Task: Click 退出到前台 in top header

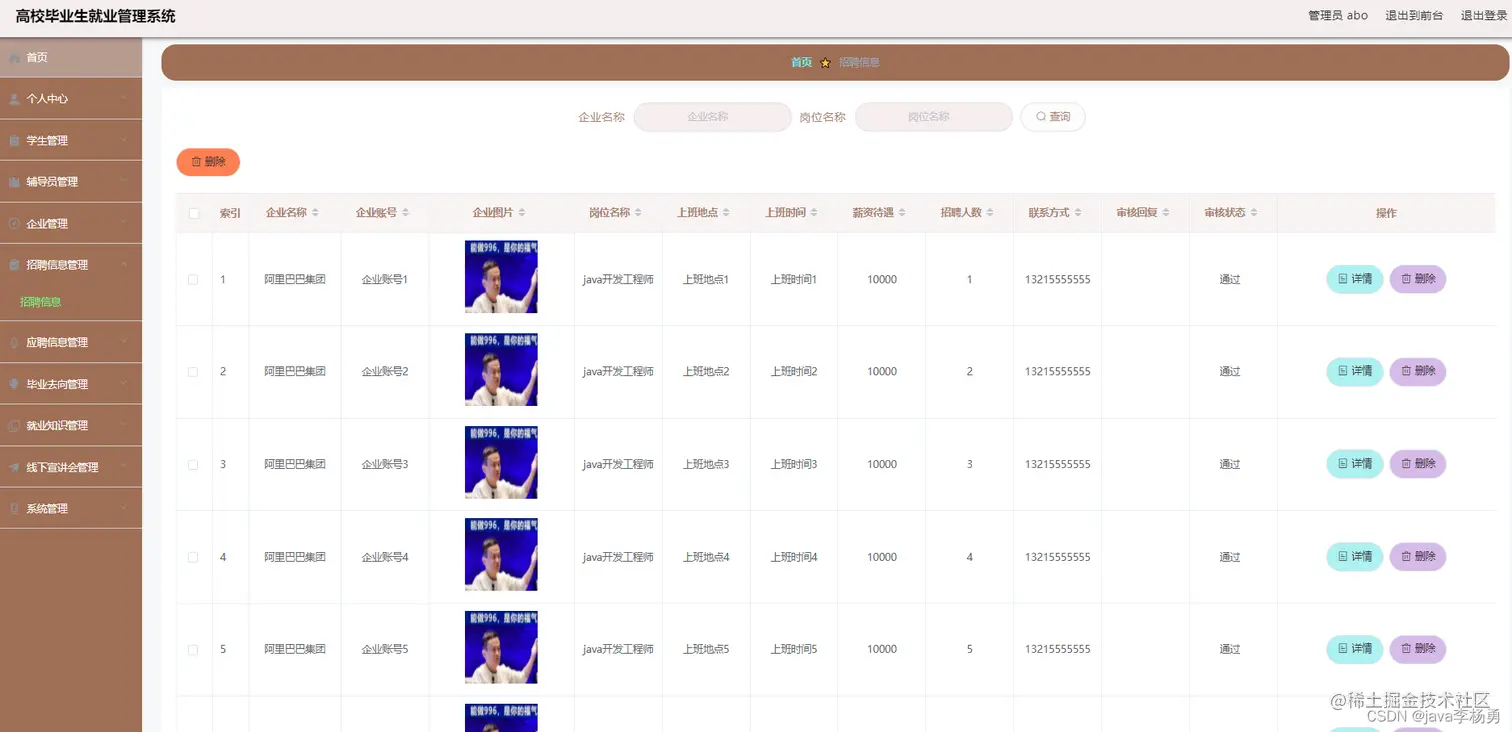Action: 1414,15
